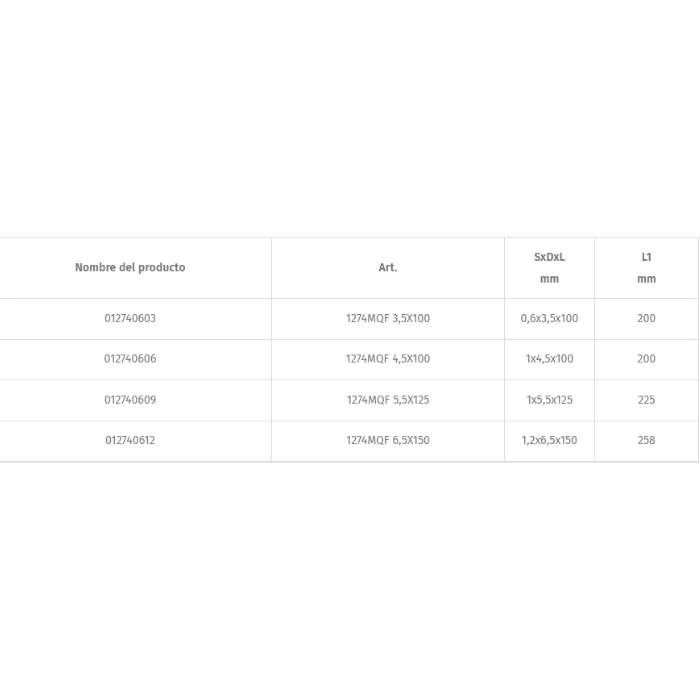Click article 1274MQF 5,5X125
Image resolution: width=700 pixels, height=700 pixels.
tap(388, 400)
